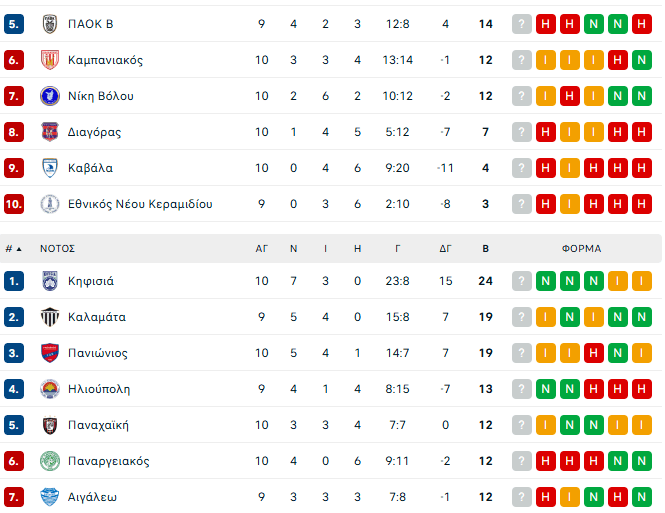Click the ΦΟΡΜΑ column header
This screenshot has width=665, height=513.
click(x=582, y=248)
